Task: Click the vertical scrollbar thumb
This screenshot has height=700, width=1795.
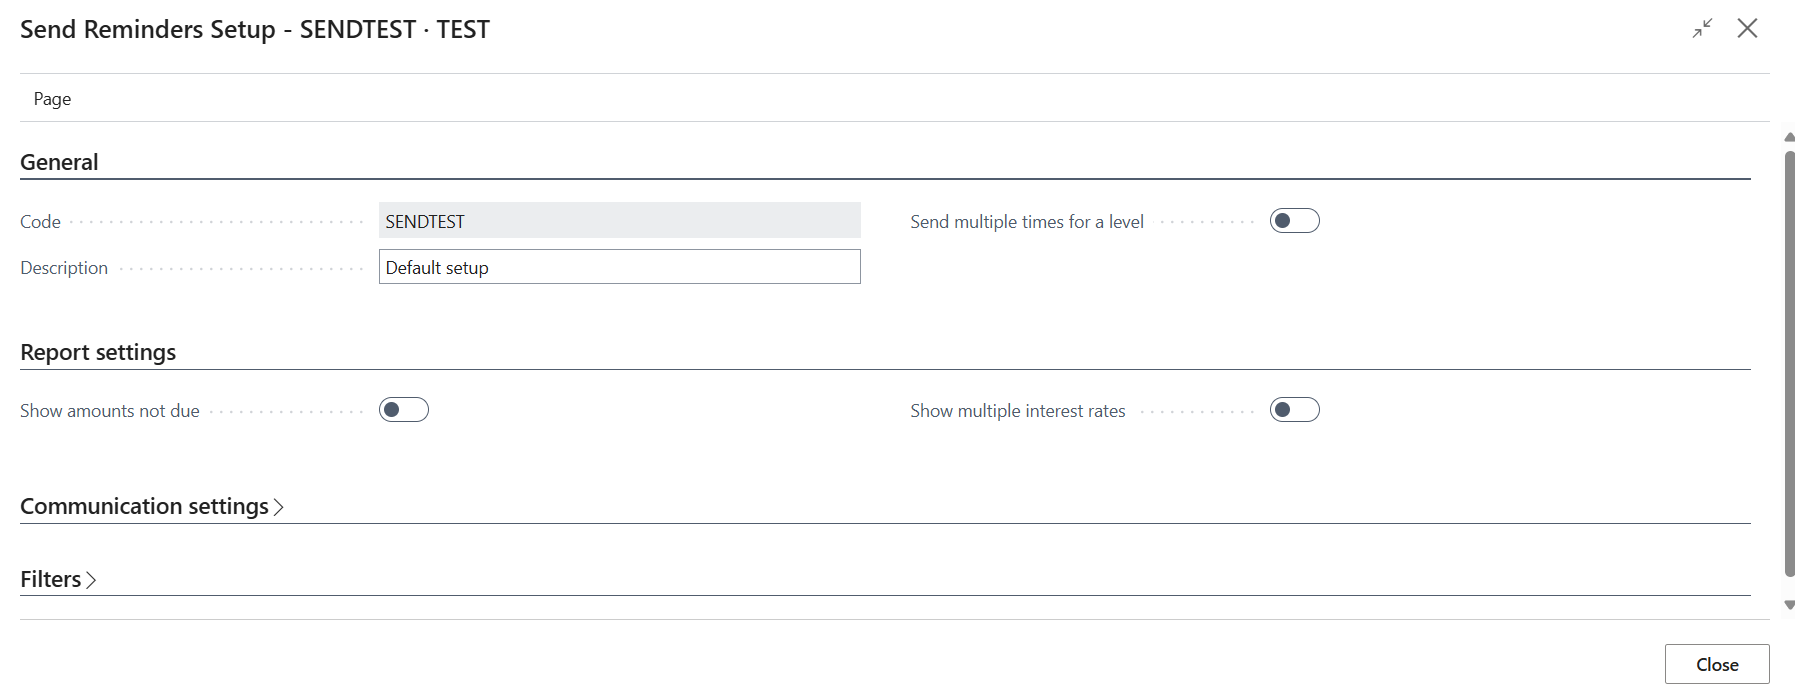Action: 1789,364
